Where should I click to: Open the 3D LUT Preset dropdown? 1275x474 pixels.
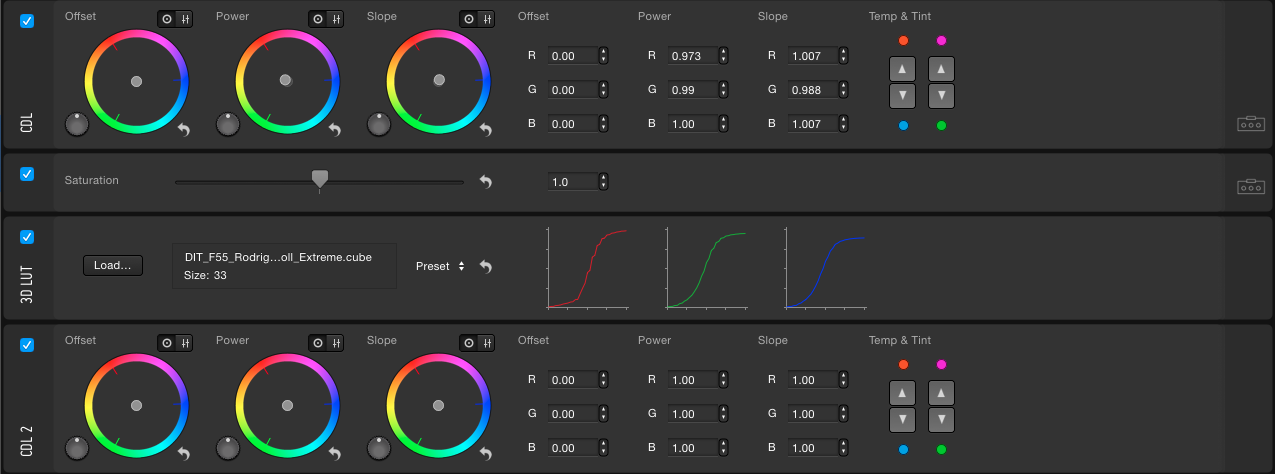click(441, 266)
